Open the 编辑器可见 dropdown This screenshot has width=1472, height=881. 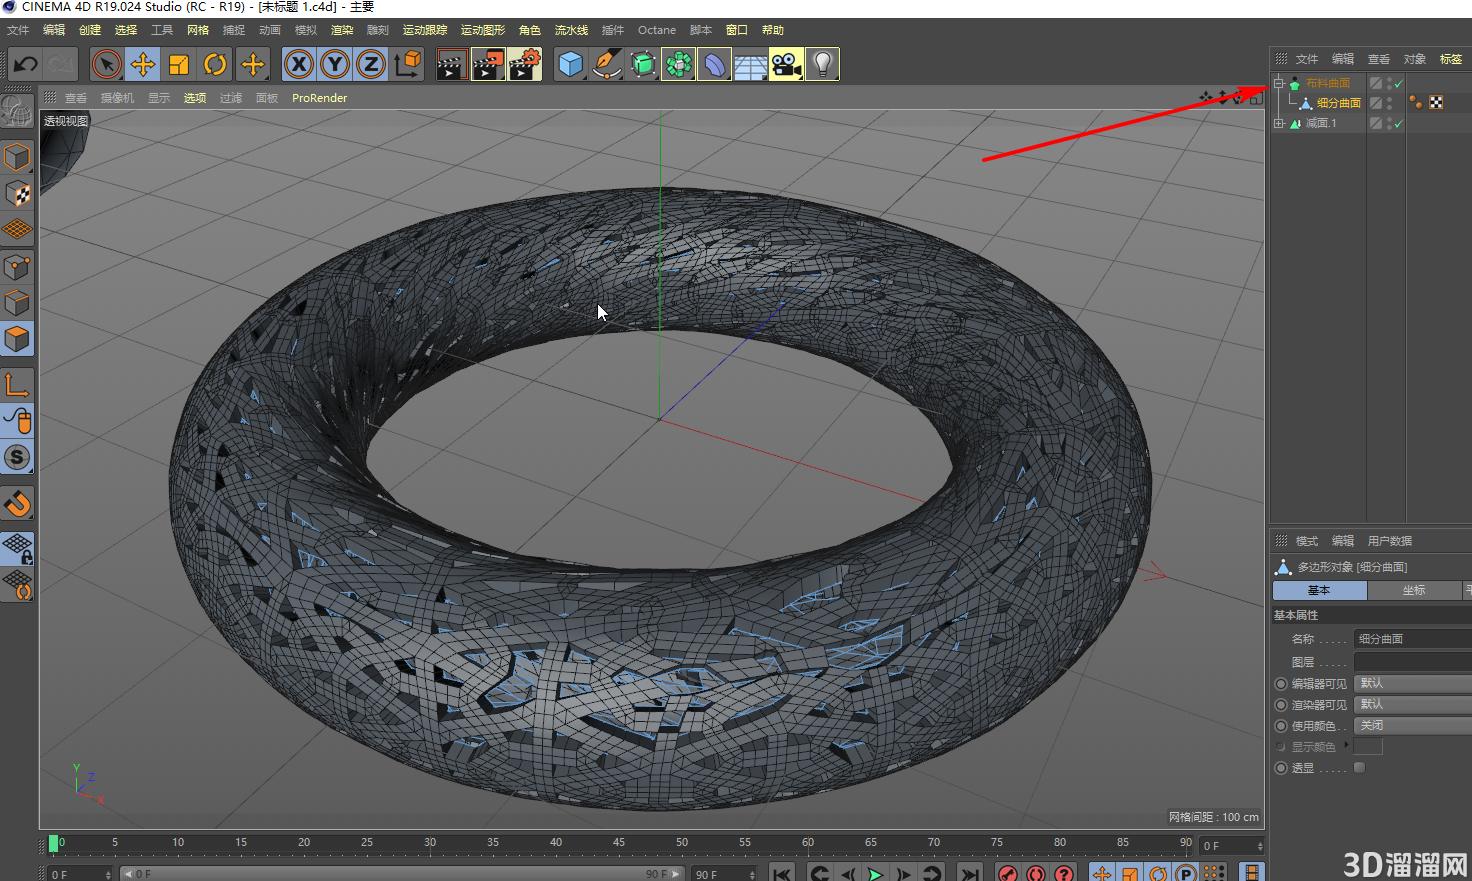click(1413, 683)
